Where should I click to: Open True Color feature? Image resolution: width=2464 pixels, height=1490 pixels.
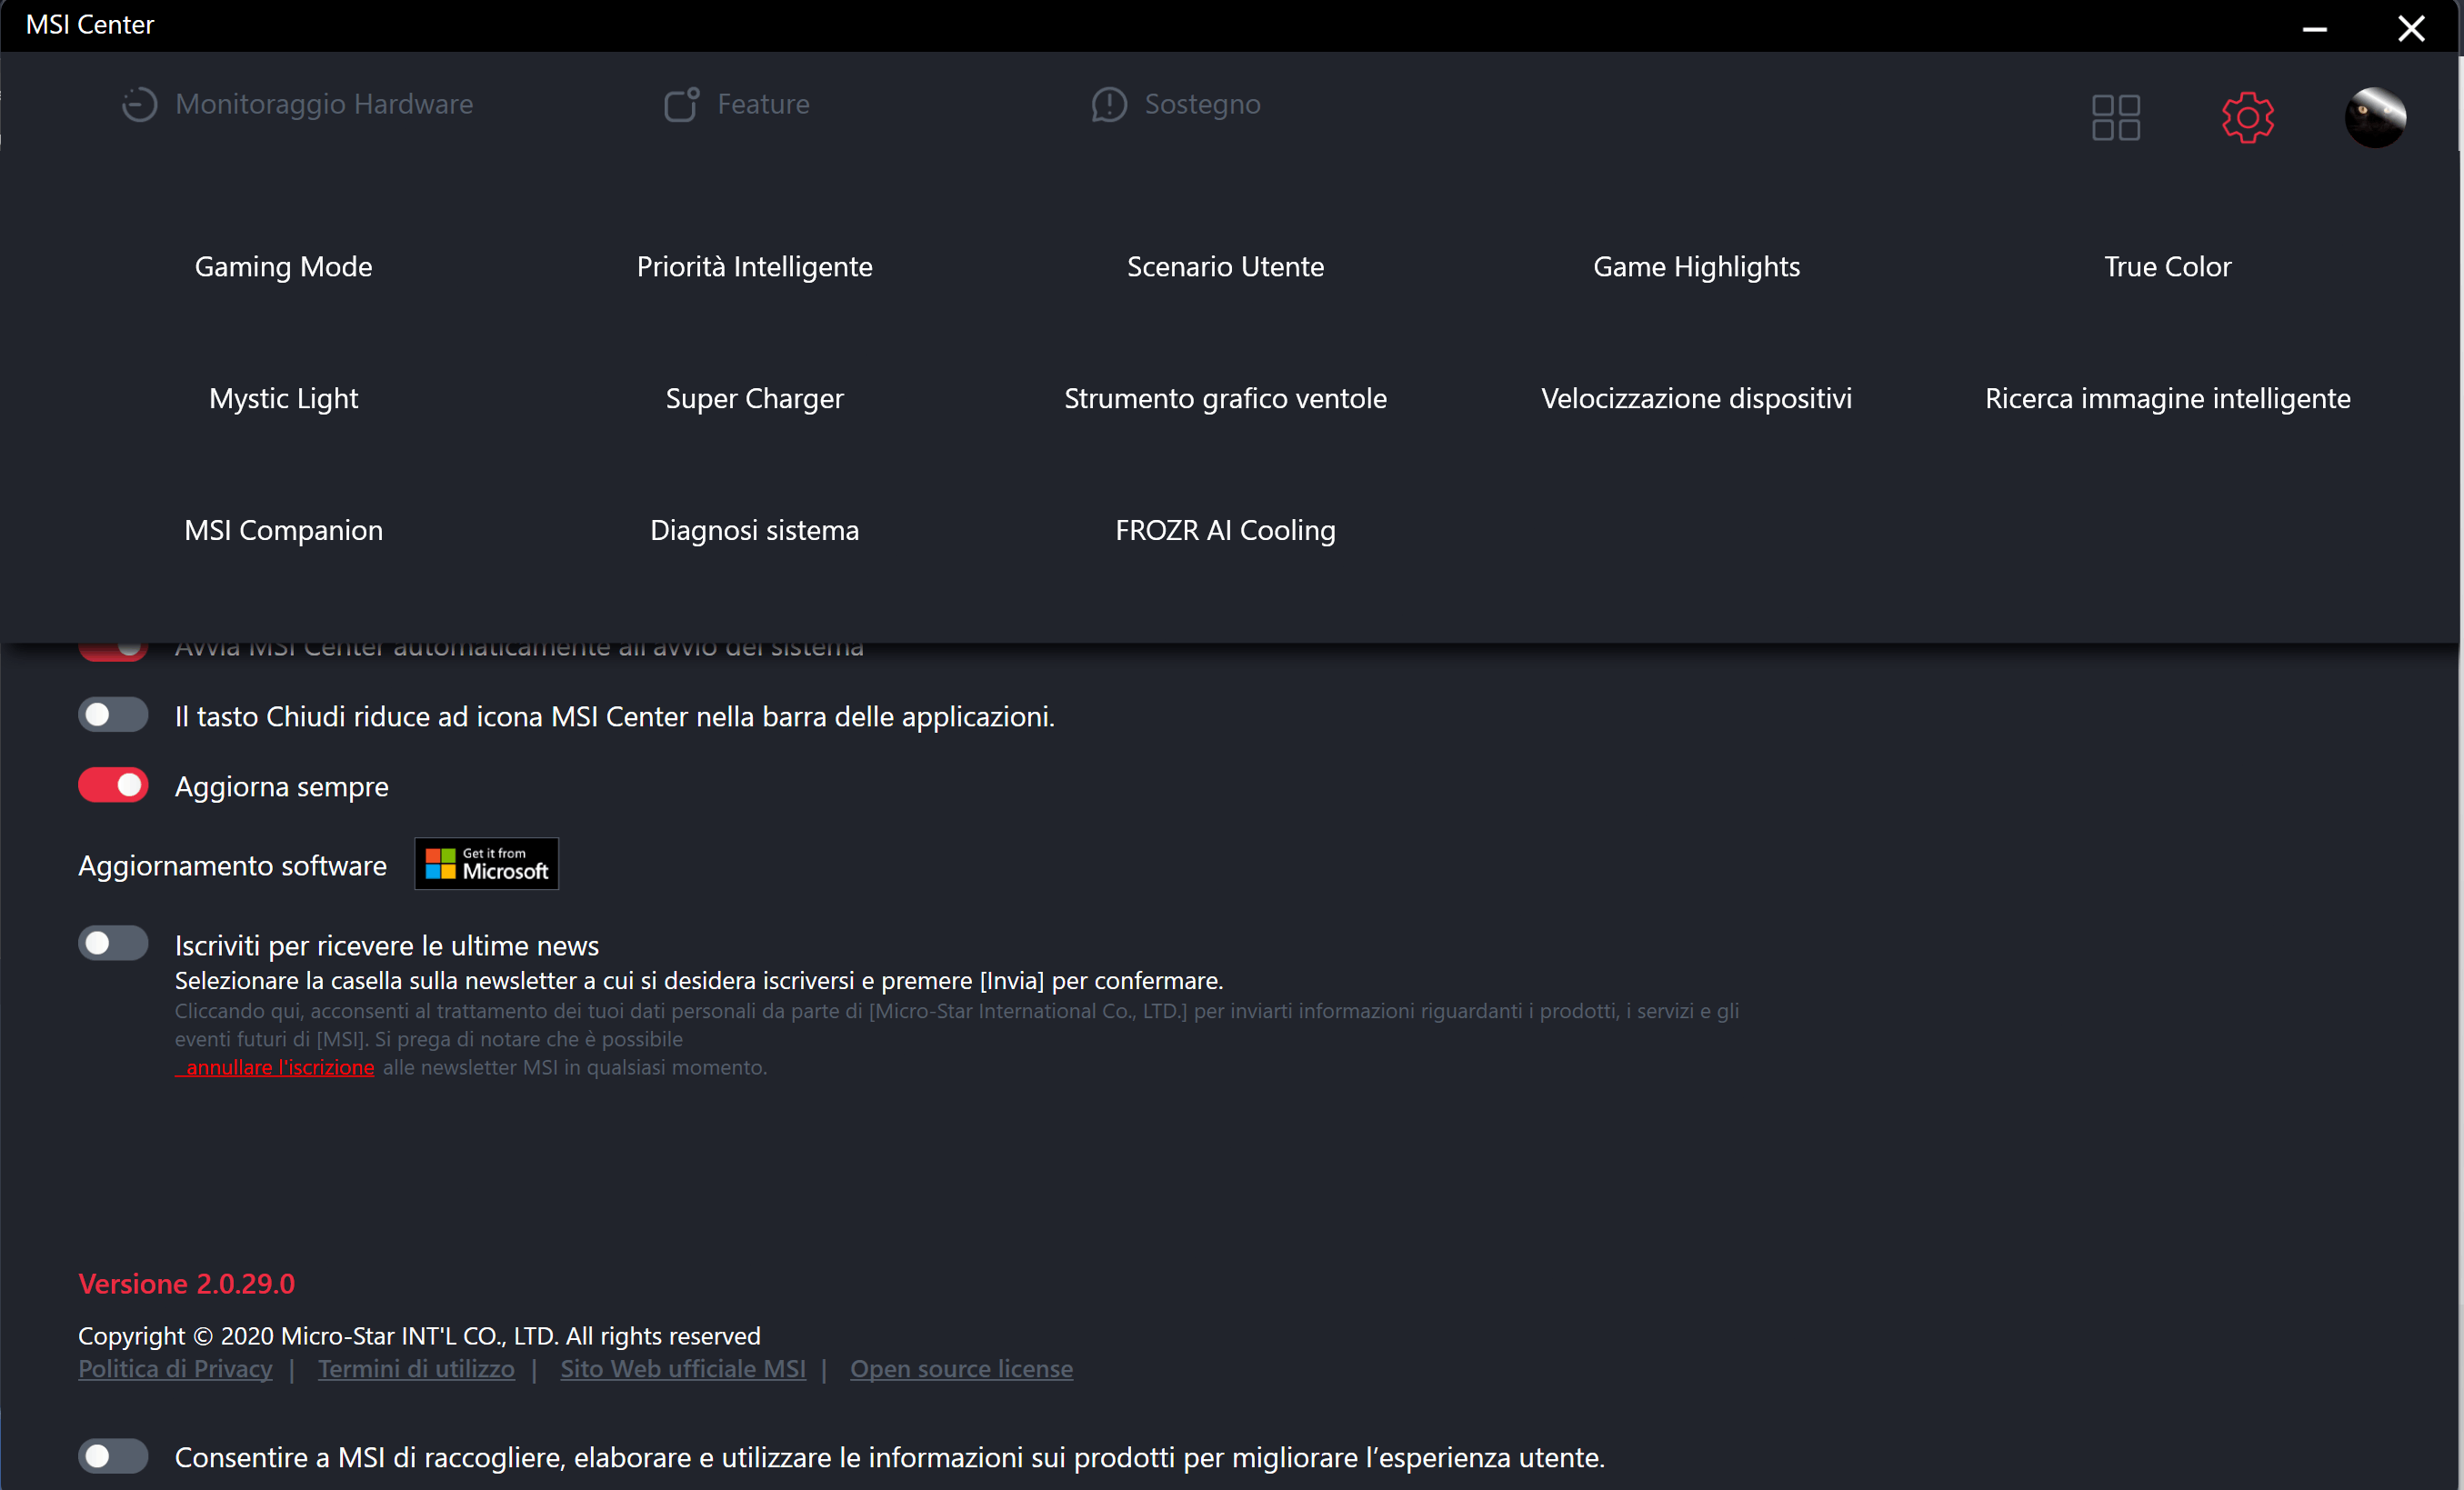[2167, 267]
